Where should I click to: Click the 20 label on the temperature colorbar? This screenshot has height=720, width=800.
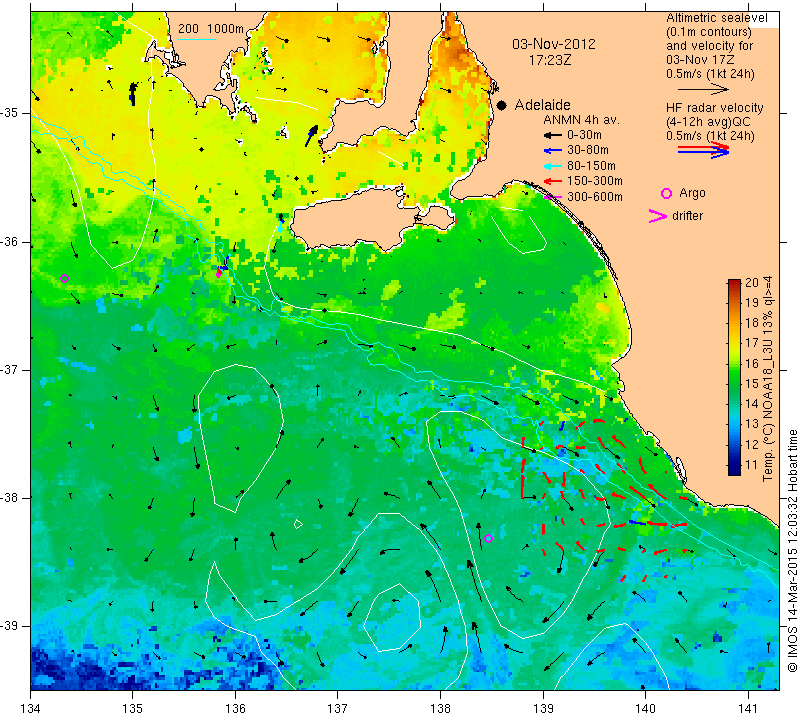pyautogui.click(x=752, y=283)
